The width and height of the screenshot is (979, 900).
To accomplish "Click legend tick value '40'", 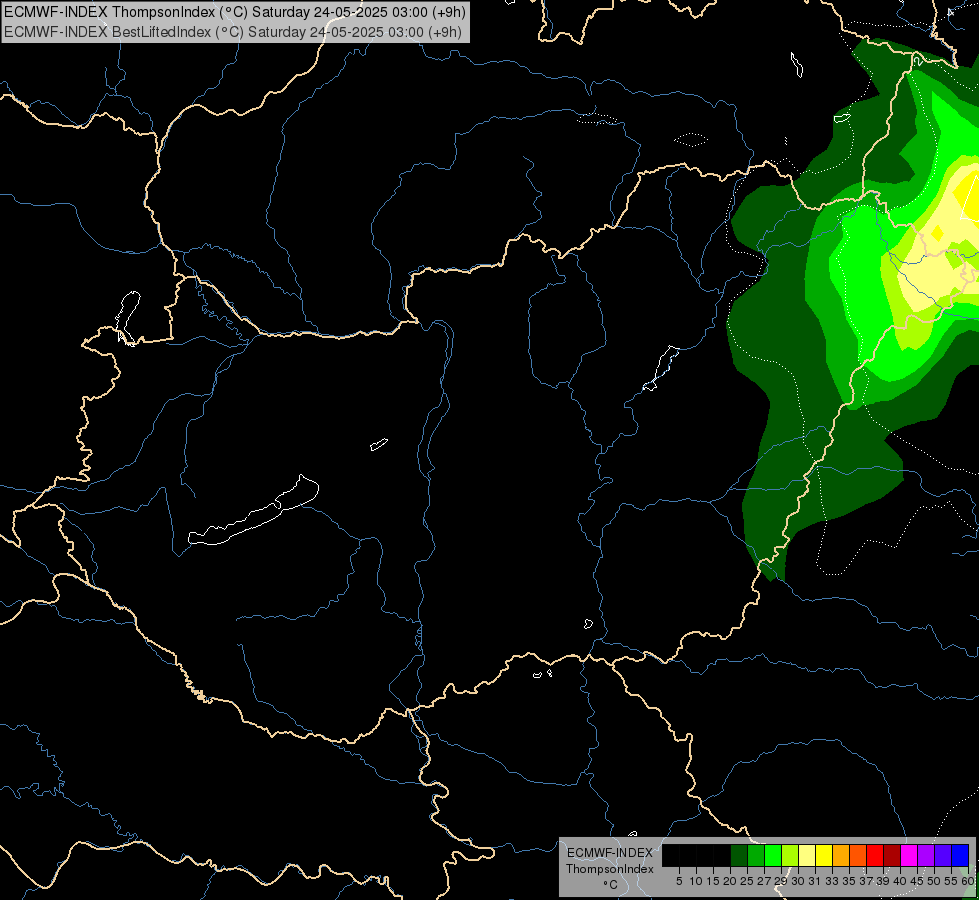I will (900, 881).
